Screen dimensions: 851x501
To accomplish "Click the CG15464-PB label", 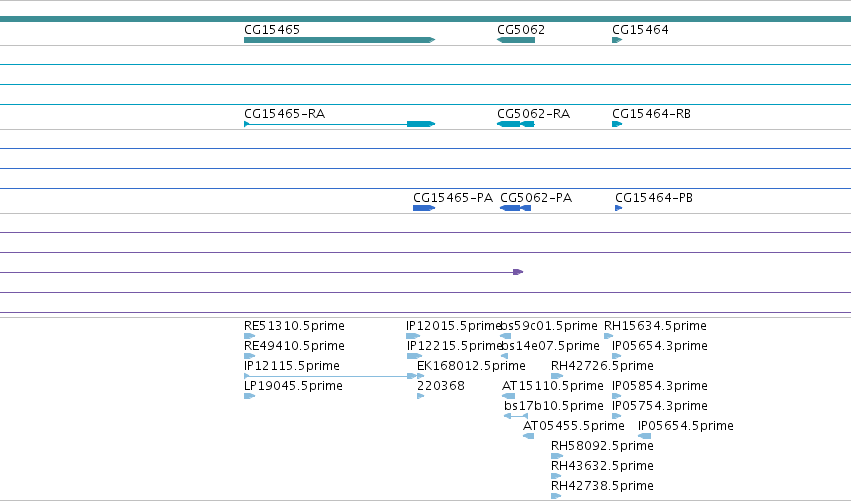I will click(654, 198).
